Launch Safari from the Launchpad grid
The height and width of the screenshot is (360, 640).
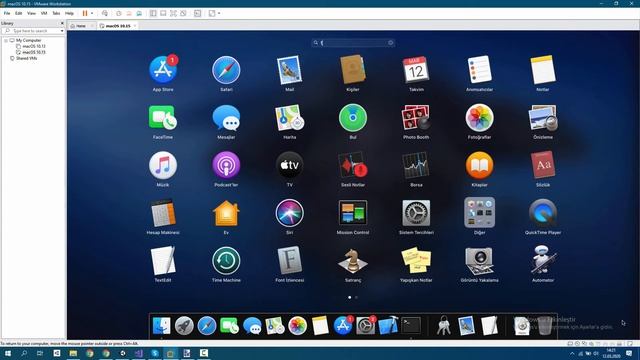(x=226, y=70)
